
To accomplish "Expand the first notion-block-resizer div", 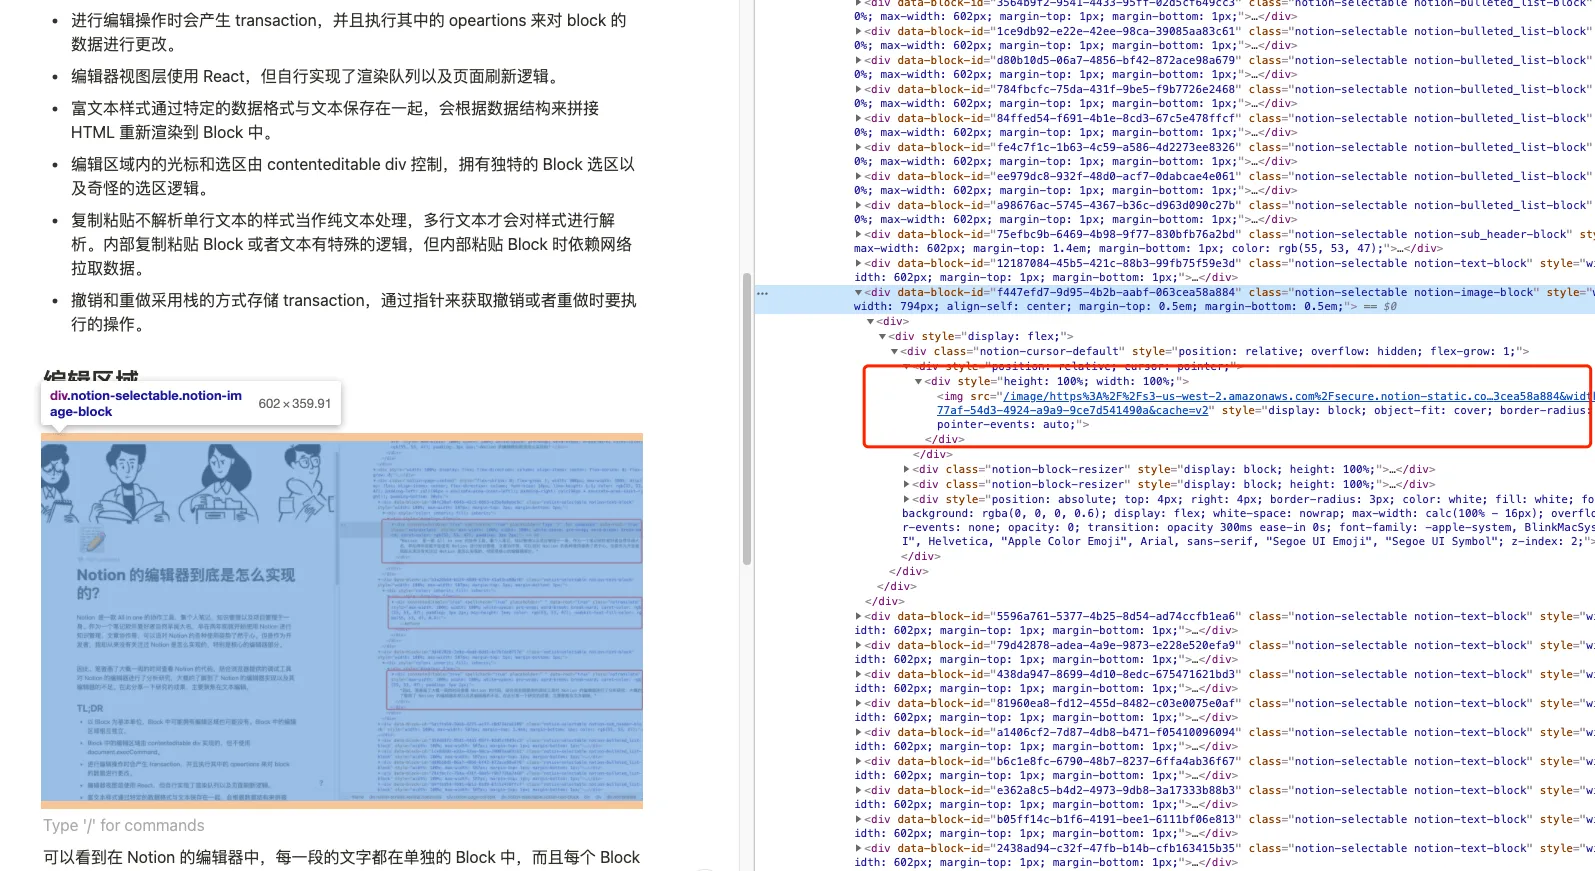I will (x=907, y=470).
